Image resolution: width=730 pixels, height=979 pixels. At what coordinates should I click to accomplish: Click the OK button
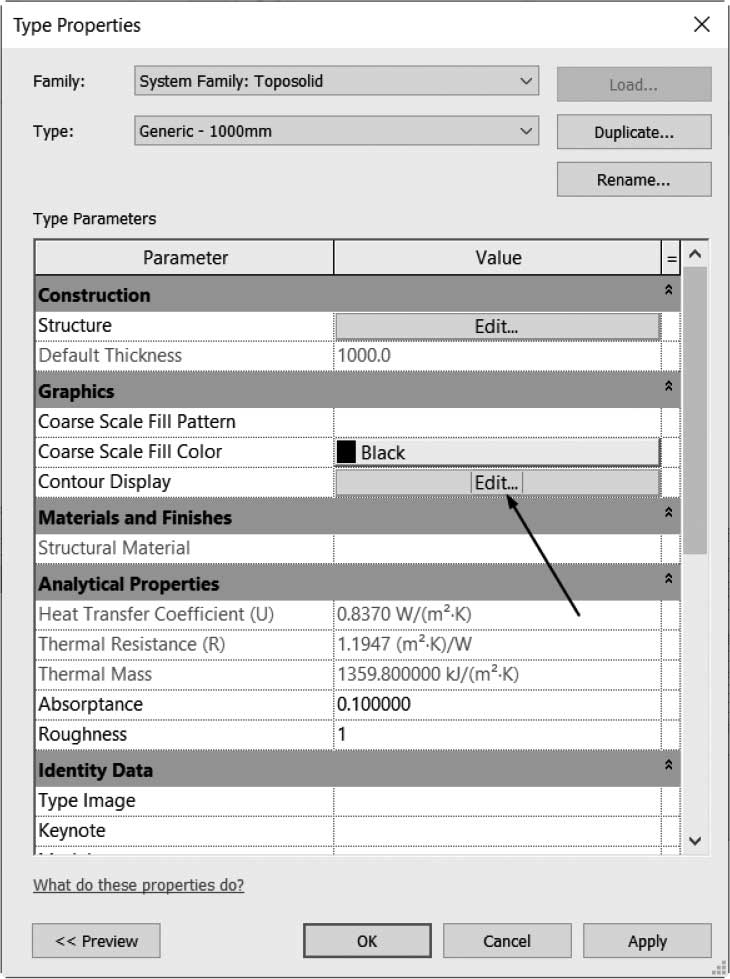(367, 941)
